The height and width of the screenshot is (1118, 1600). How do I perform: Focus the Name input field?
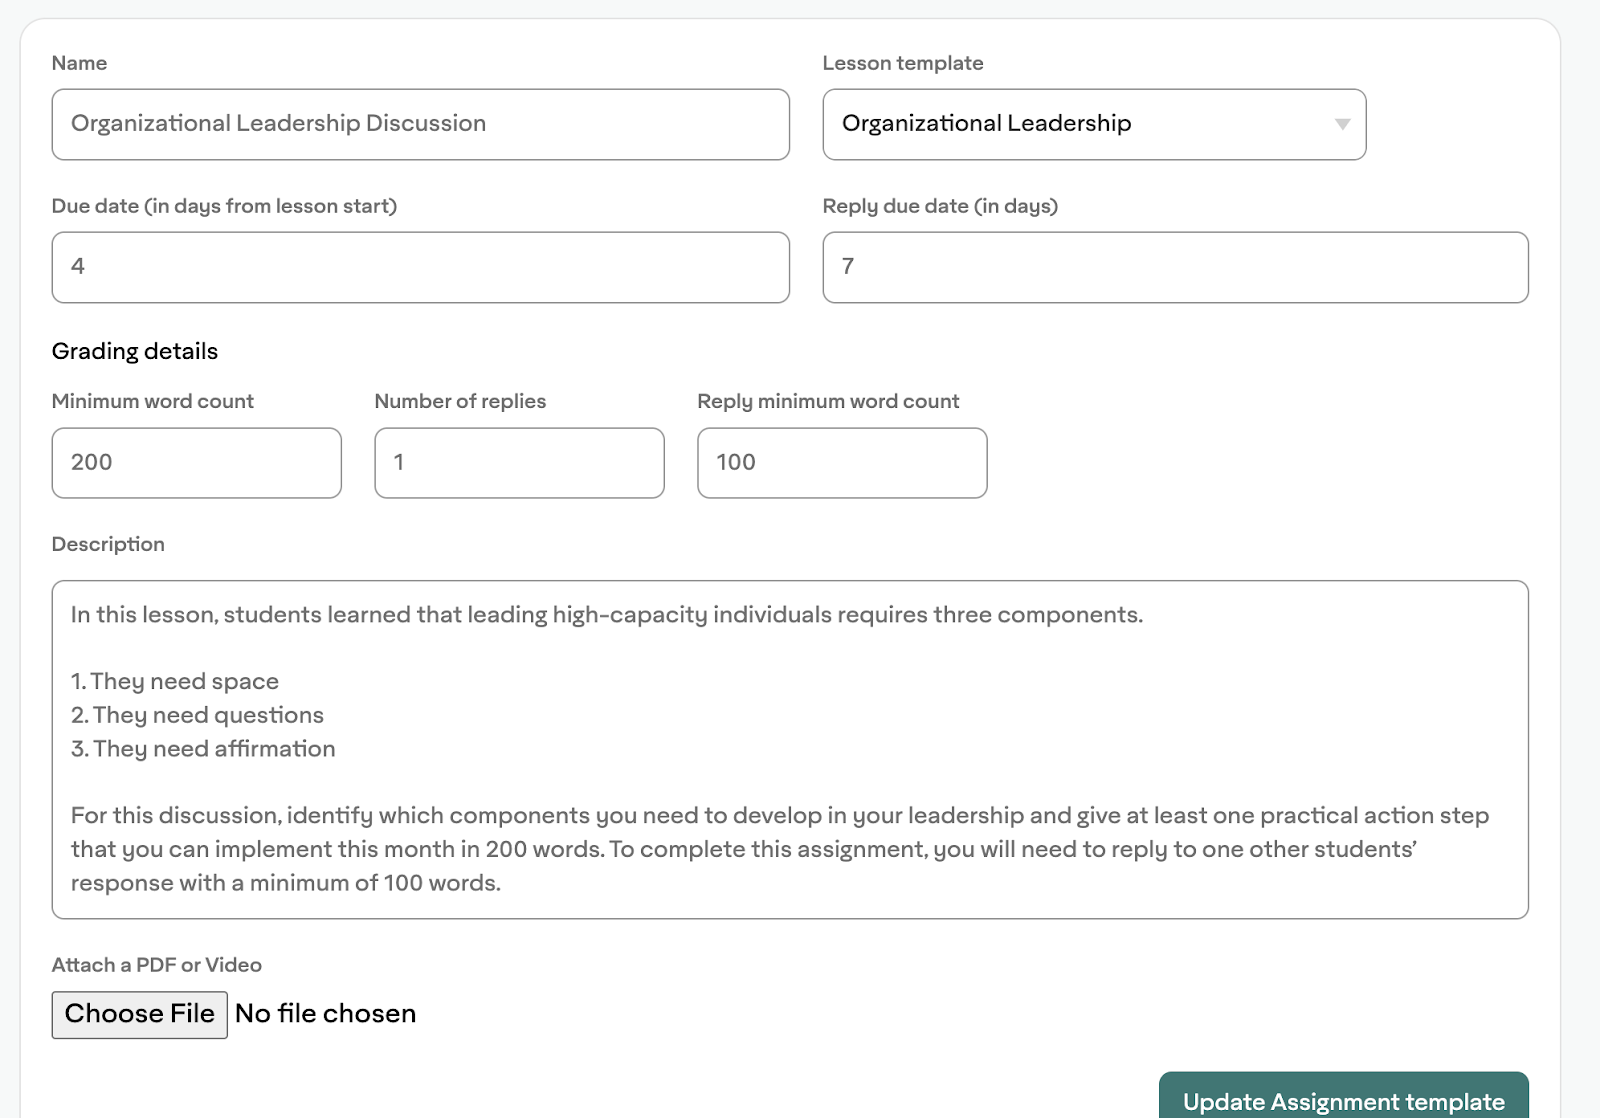420,124
